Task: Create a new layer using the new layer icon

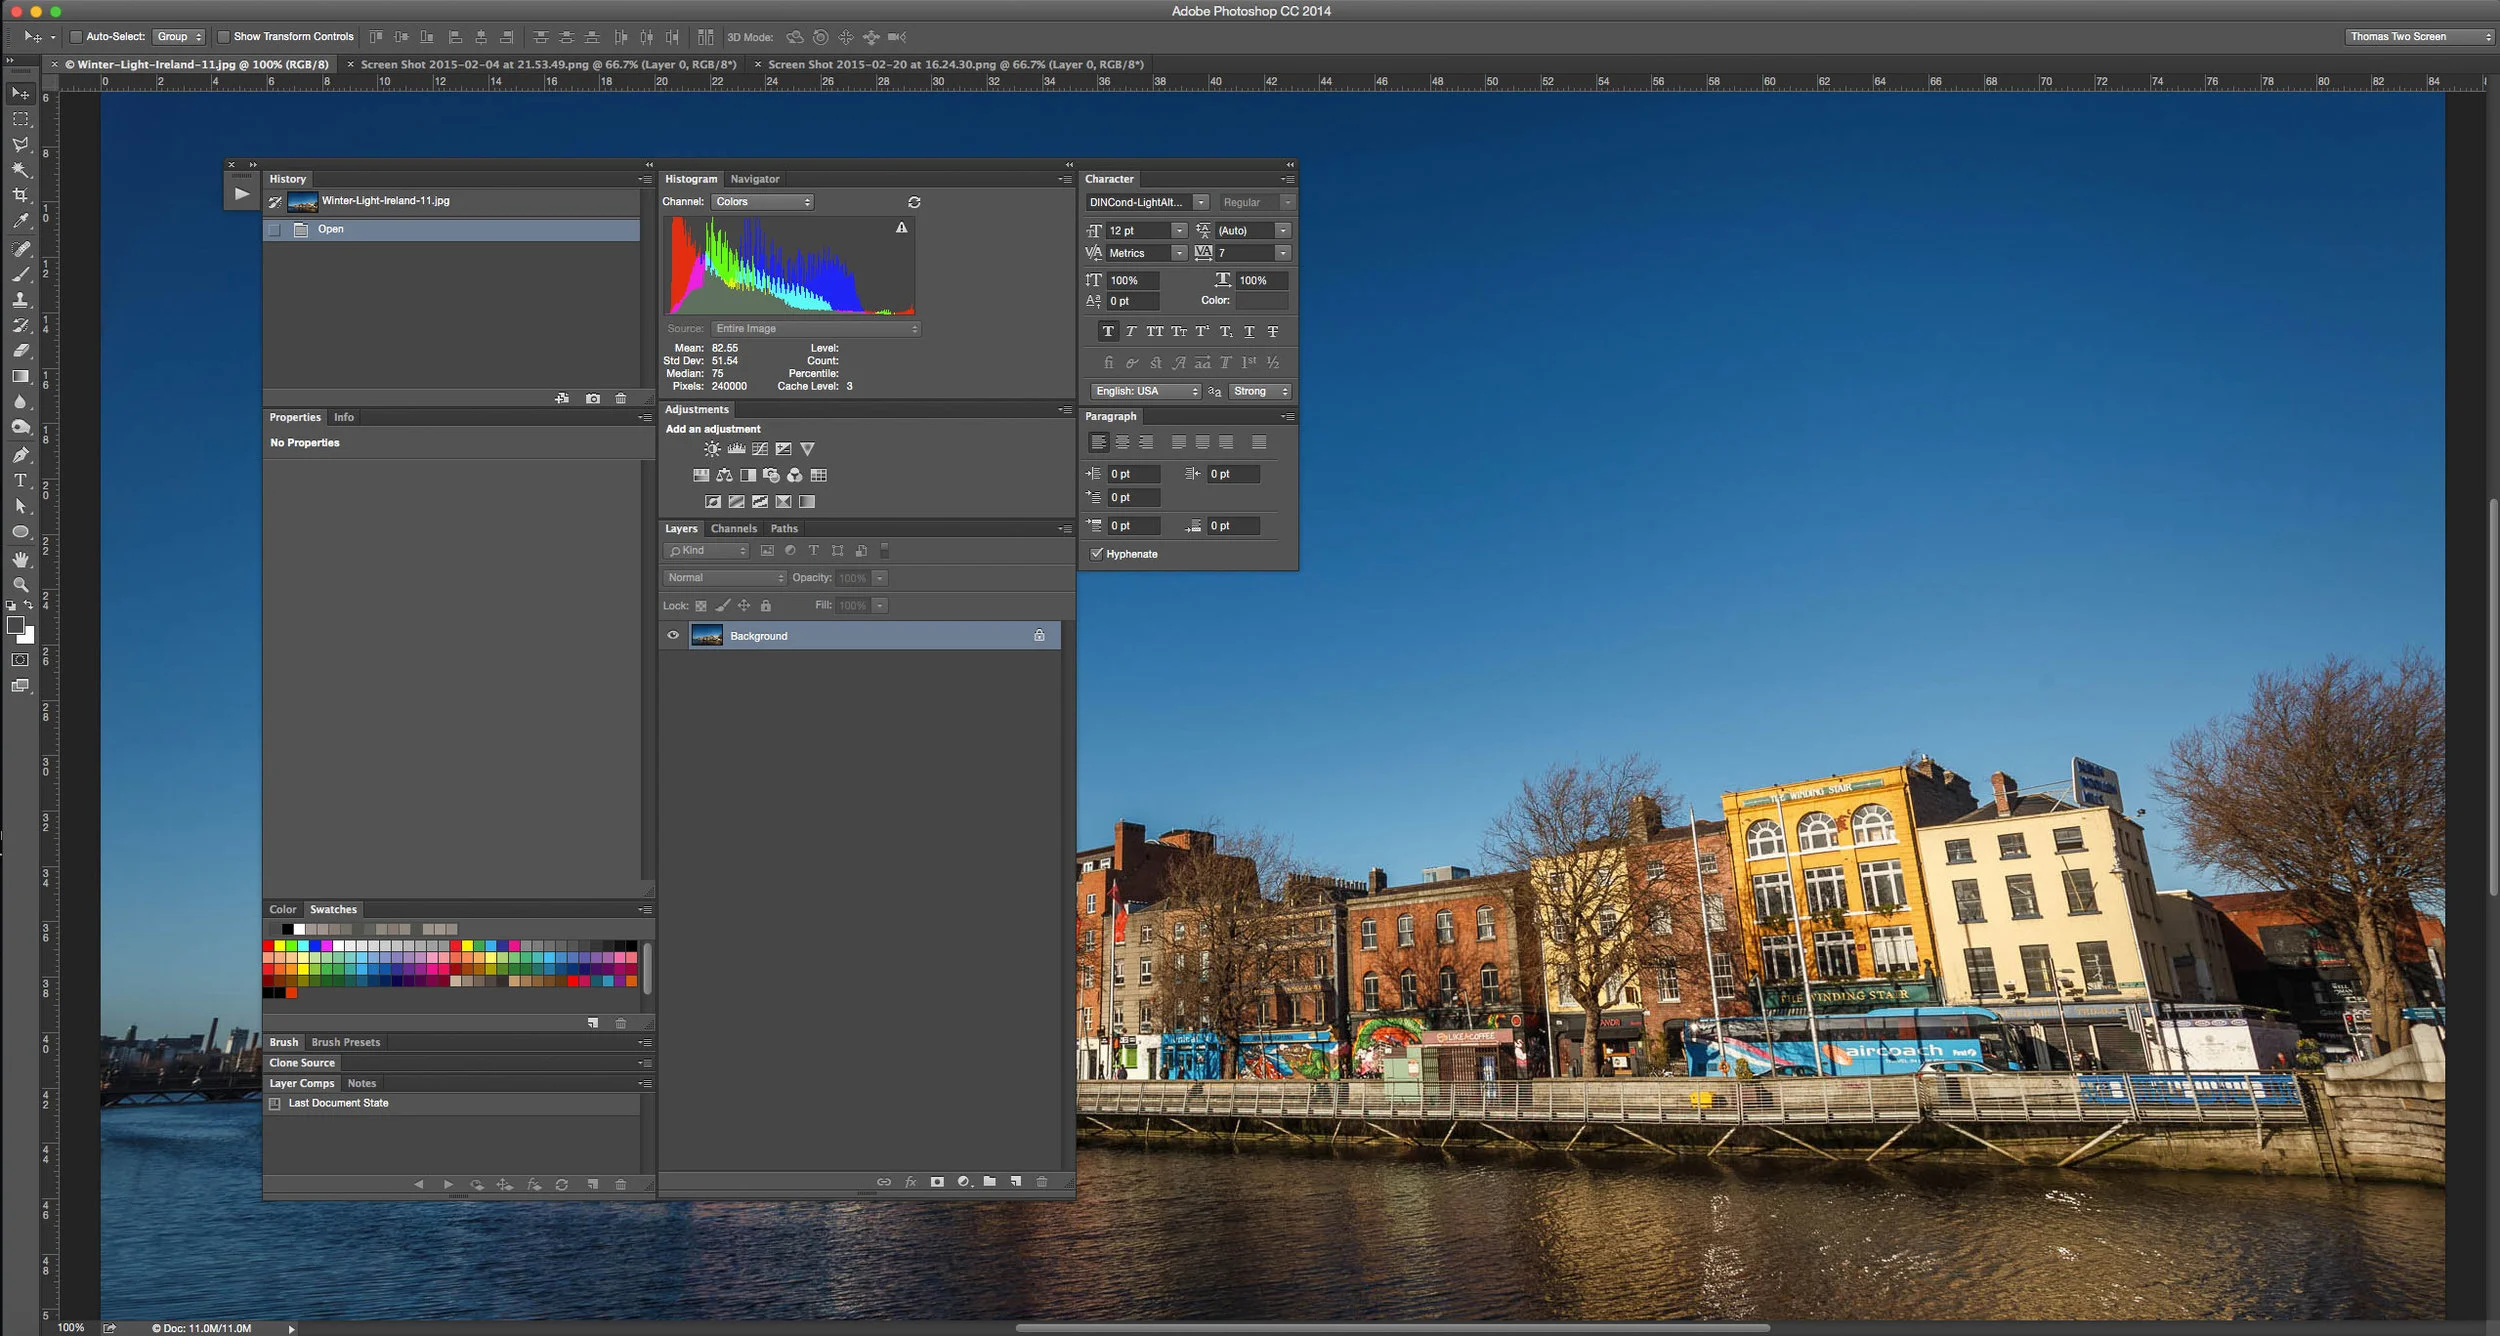Action: click(x=1014, y=1181)
